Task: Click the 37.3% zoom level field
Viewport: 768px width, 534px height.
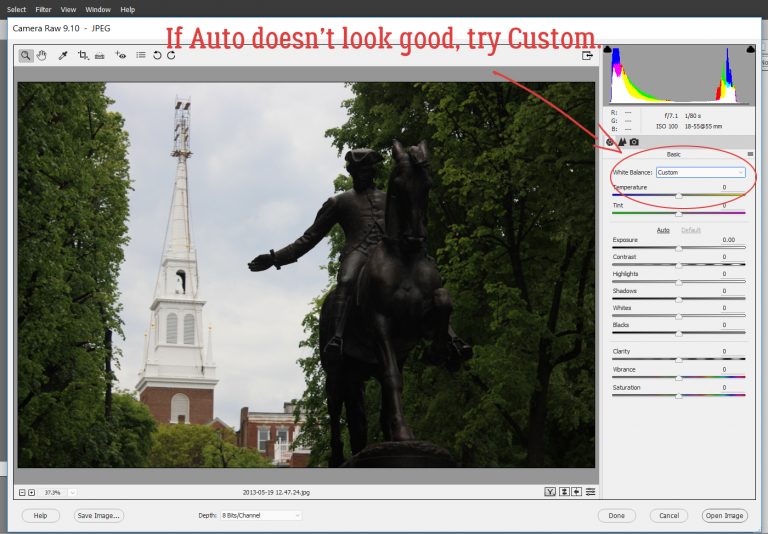Action: [x=53, y=492]
